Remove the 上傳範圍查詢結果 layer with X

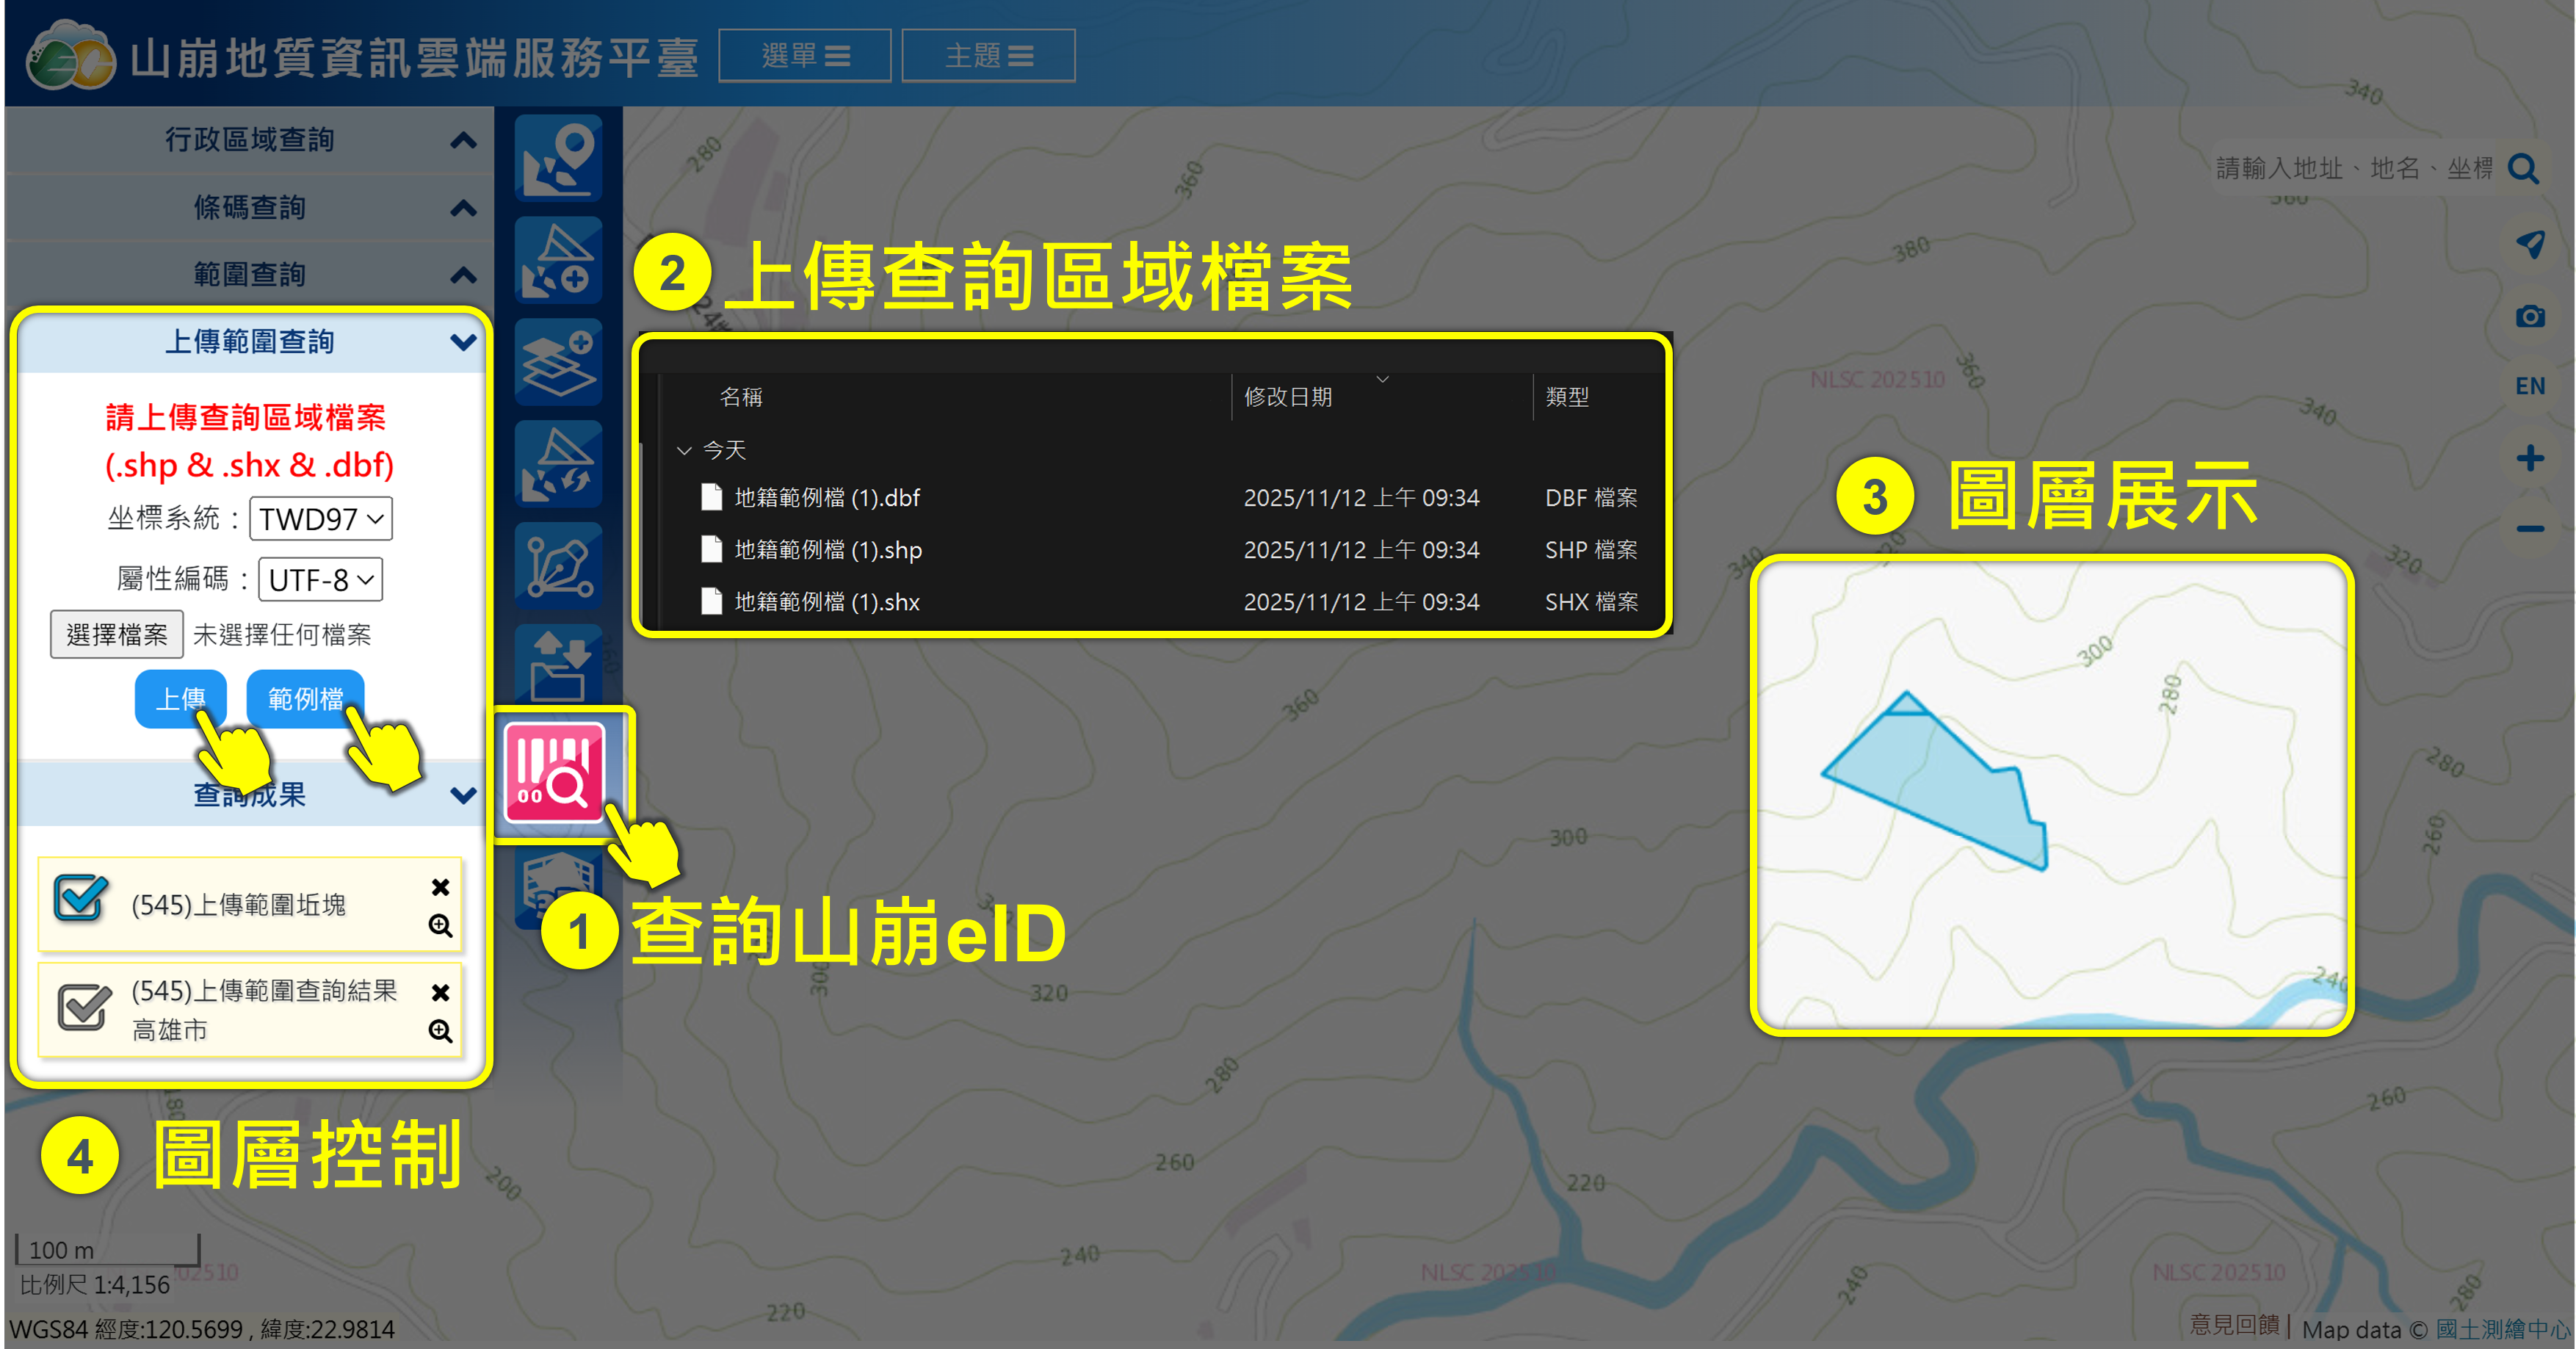tap(440, 992)
